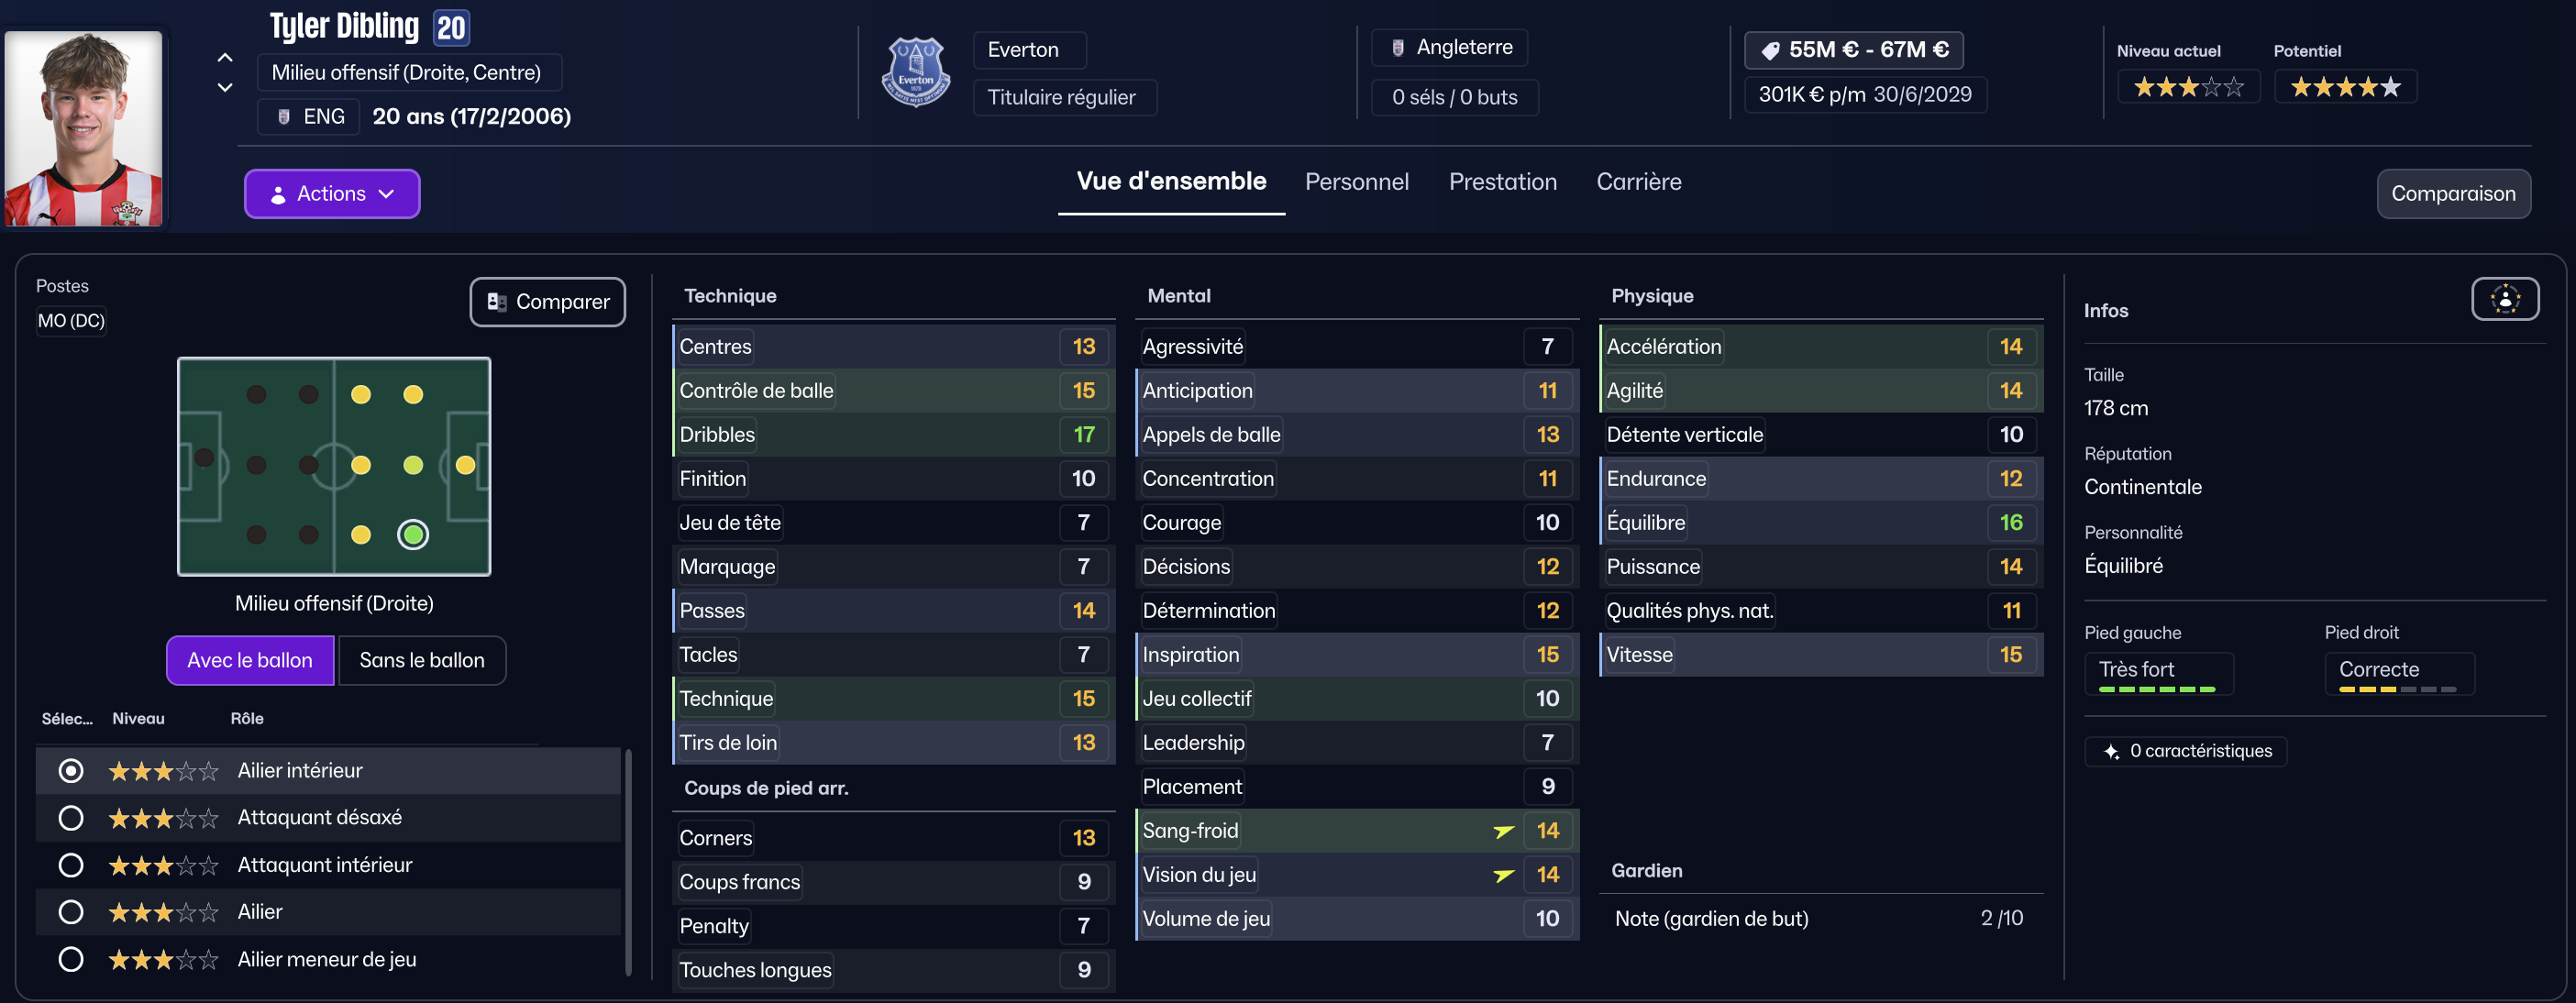Open the Personnel tab

(x=1356, y=182)
